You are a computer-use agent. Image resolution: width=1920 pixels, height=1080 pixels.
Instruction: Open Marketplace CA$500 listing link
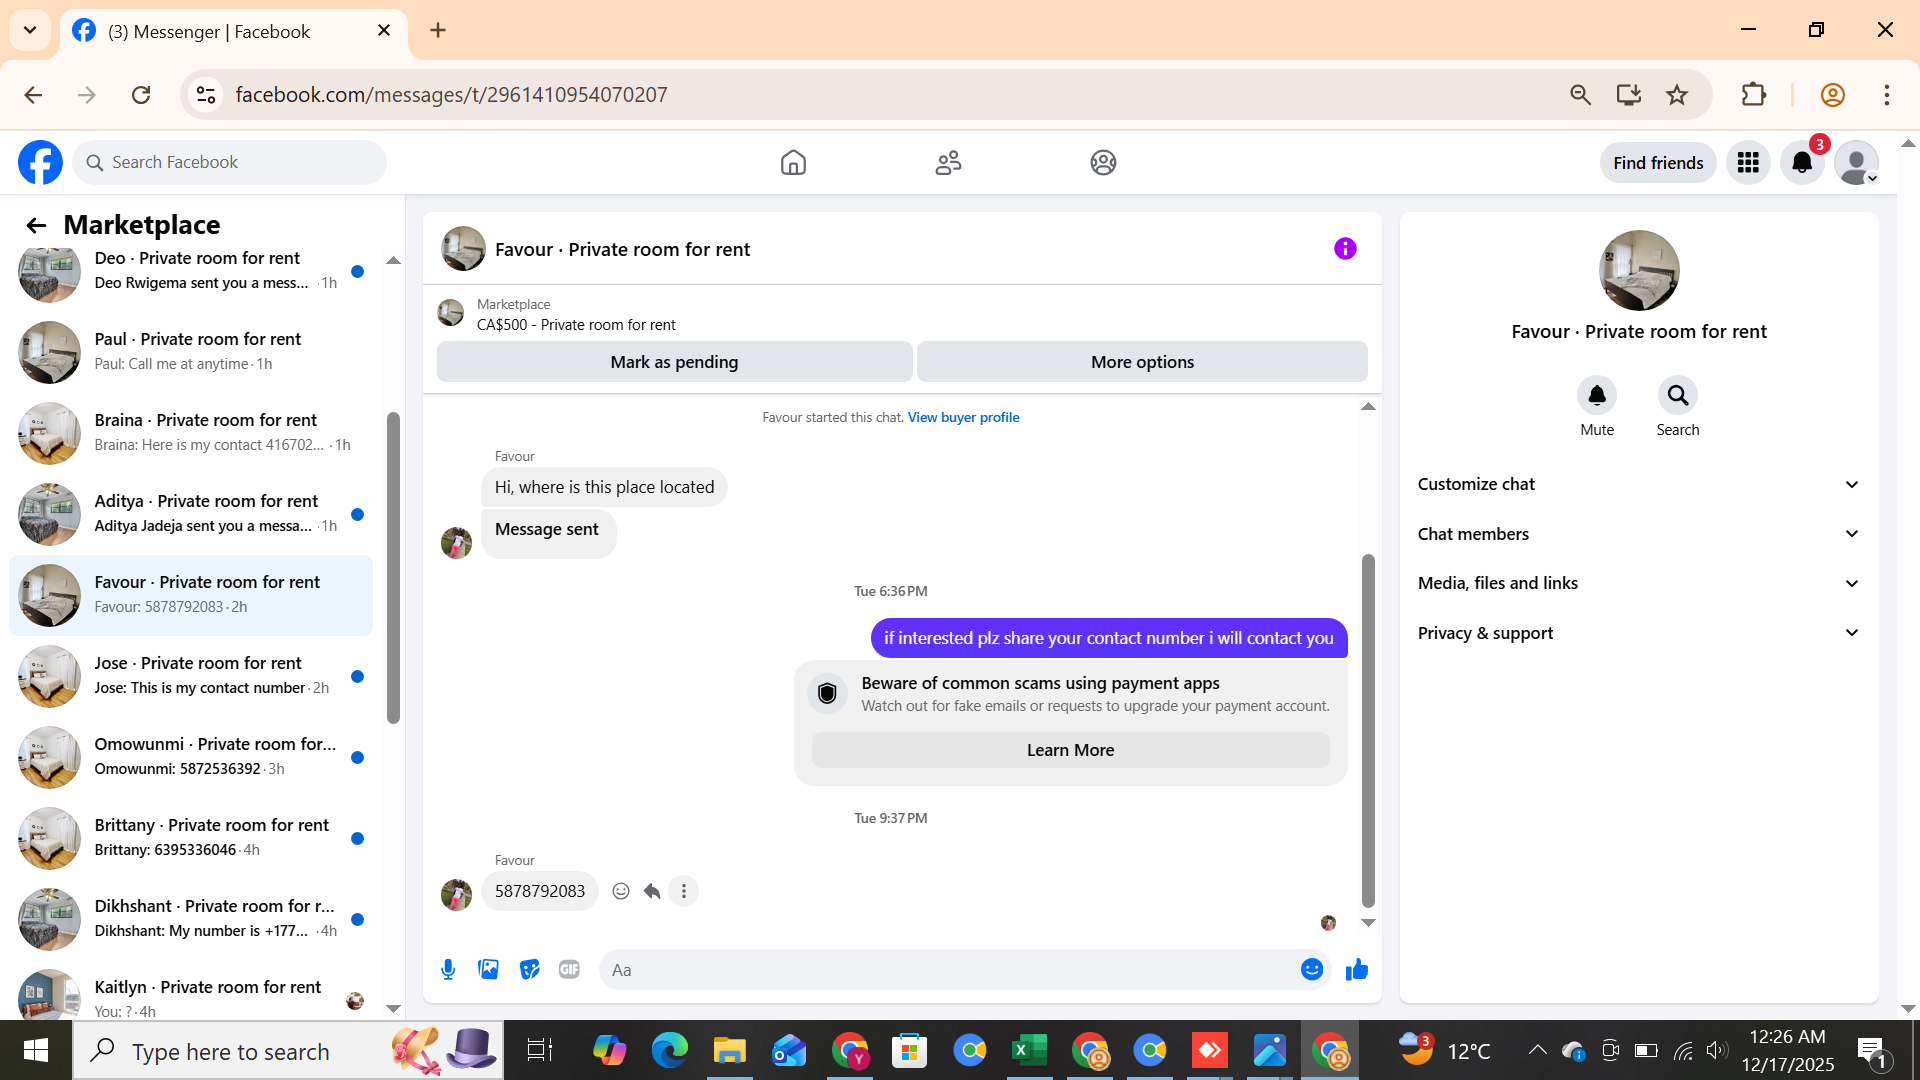point(576,325)
